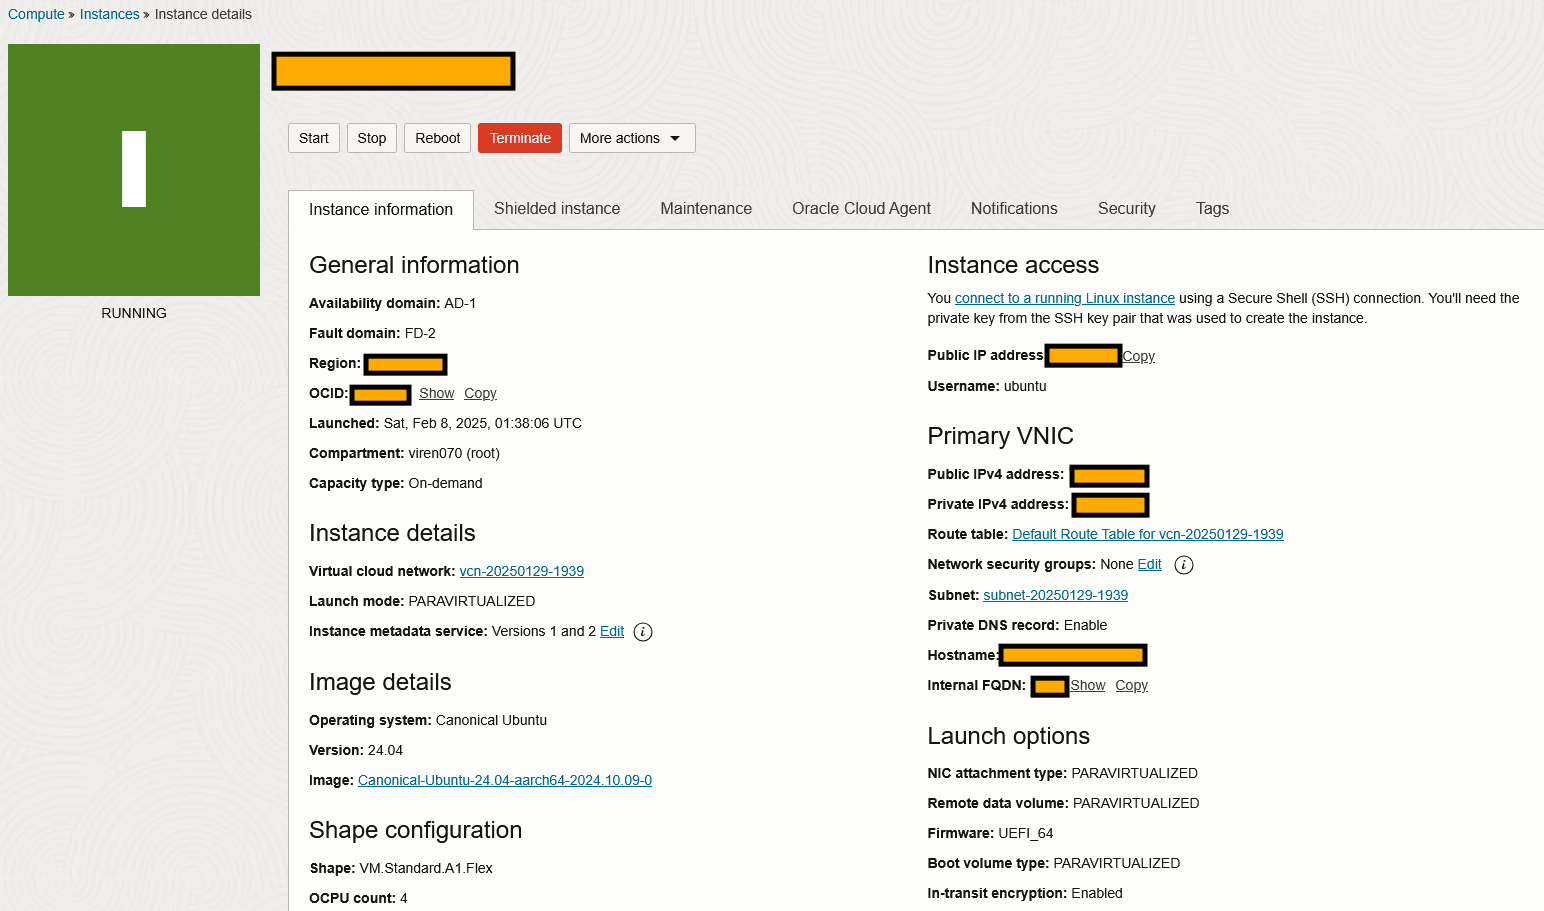Click the OCPU count value '4'

tap(404, 898)
